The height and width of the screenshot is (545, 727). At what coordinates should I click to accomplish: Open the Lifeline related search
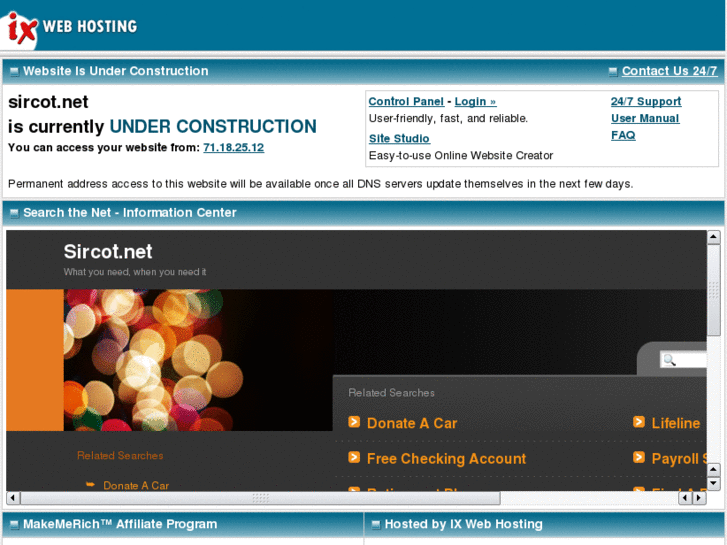click(676, 423)
